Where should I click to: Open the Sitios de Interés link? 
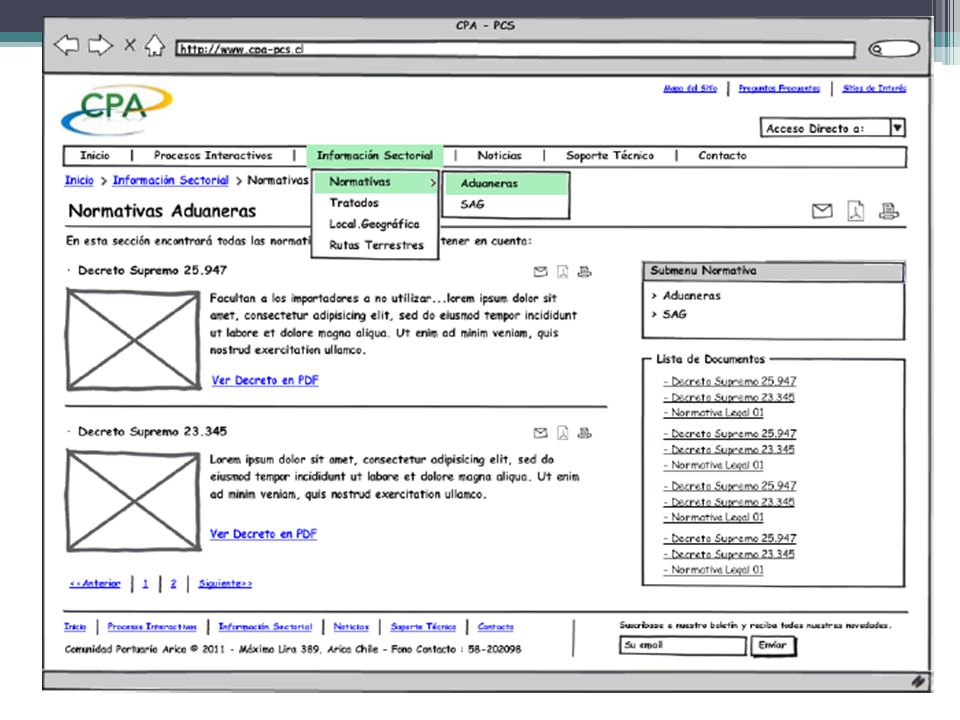874,88
